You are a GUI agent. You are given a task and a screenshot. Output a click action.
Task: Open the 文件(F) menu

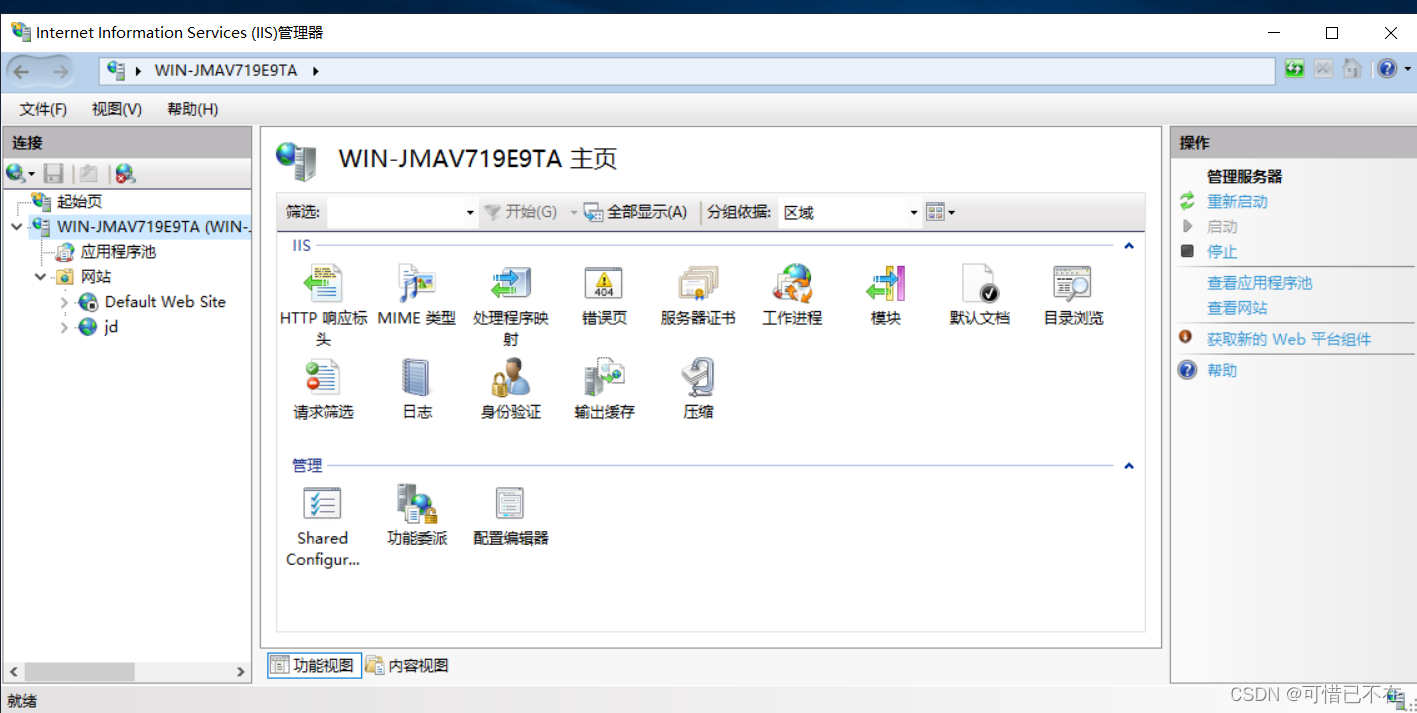pyautogui.click(x=43, y=109)
